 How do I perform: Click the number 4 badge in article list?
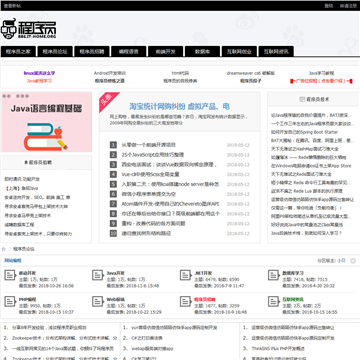(113, 174)
